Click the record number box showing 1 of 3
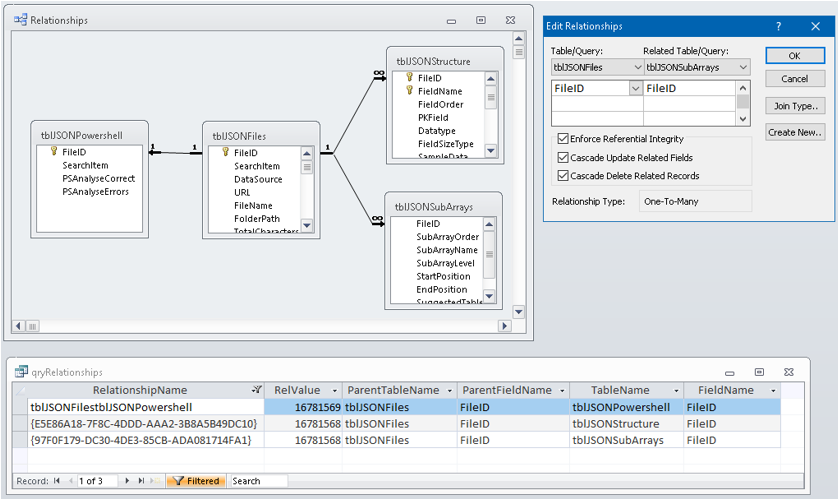Image resolution: width=839 pixels, height=500 pixels. pyautogui.click(x=97, y=481)
